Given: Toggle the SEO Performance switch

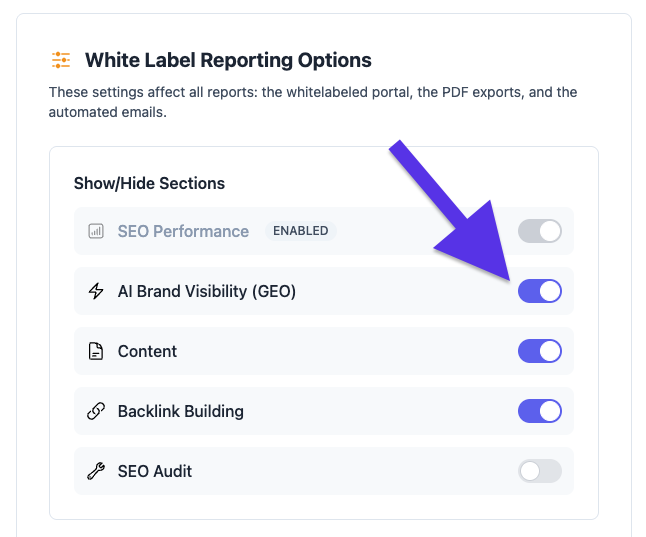Looking at the screenshot, I should coord(540,231).
